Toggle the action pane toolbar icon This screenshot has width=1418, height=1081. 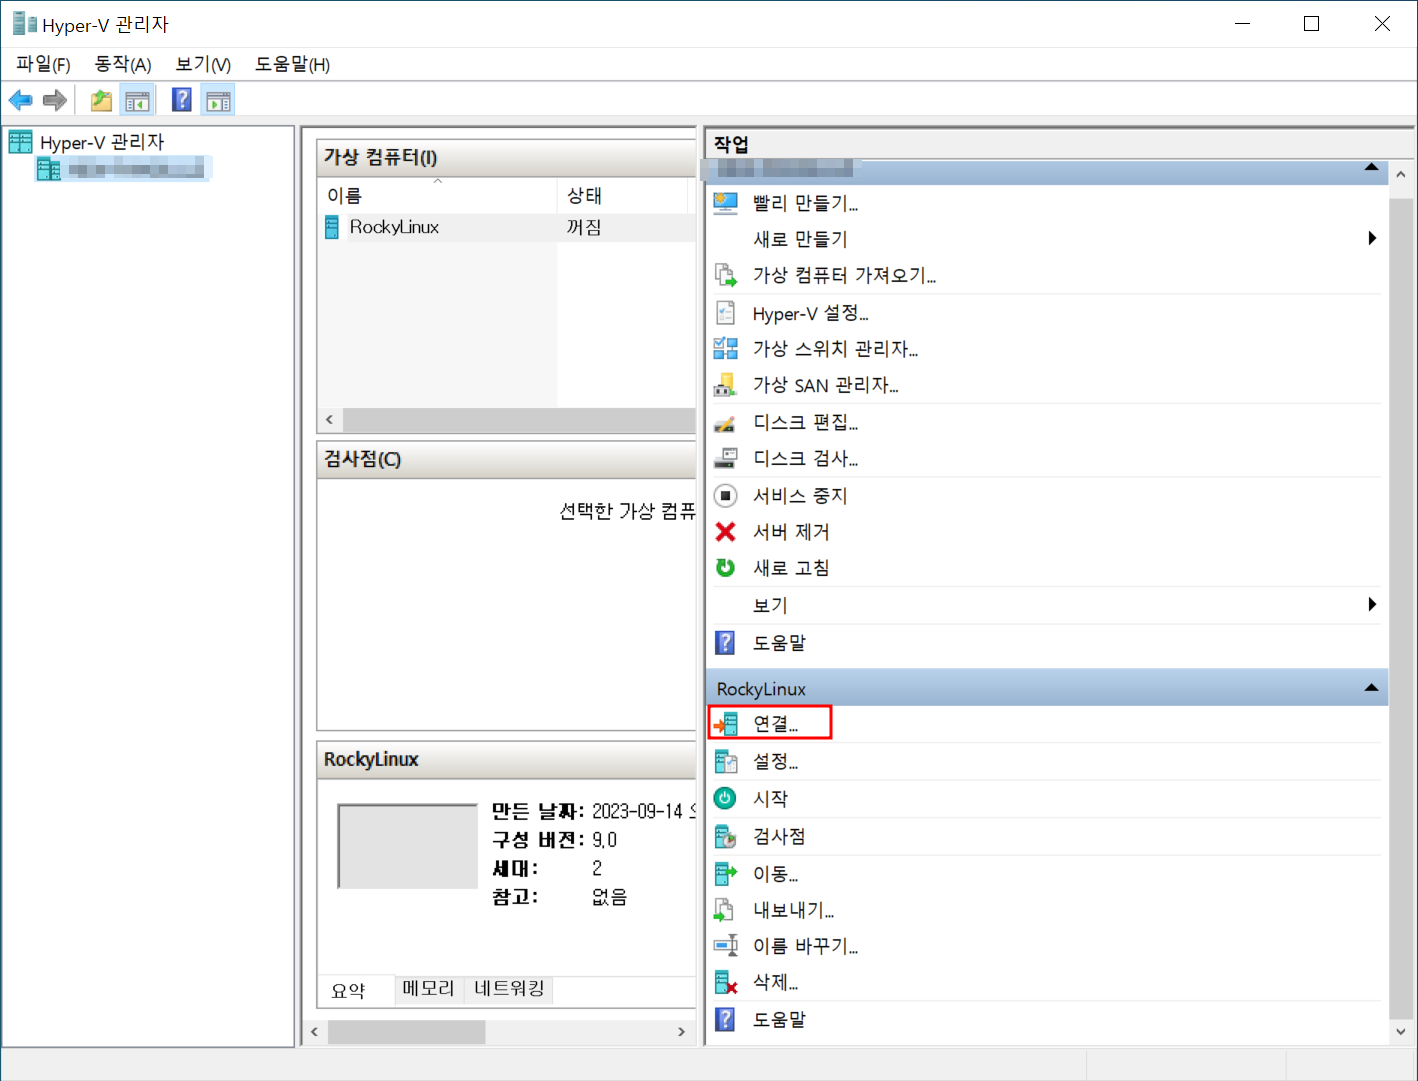218,100
